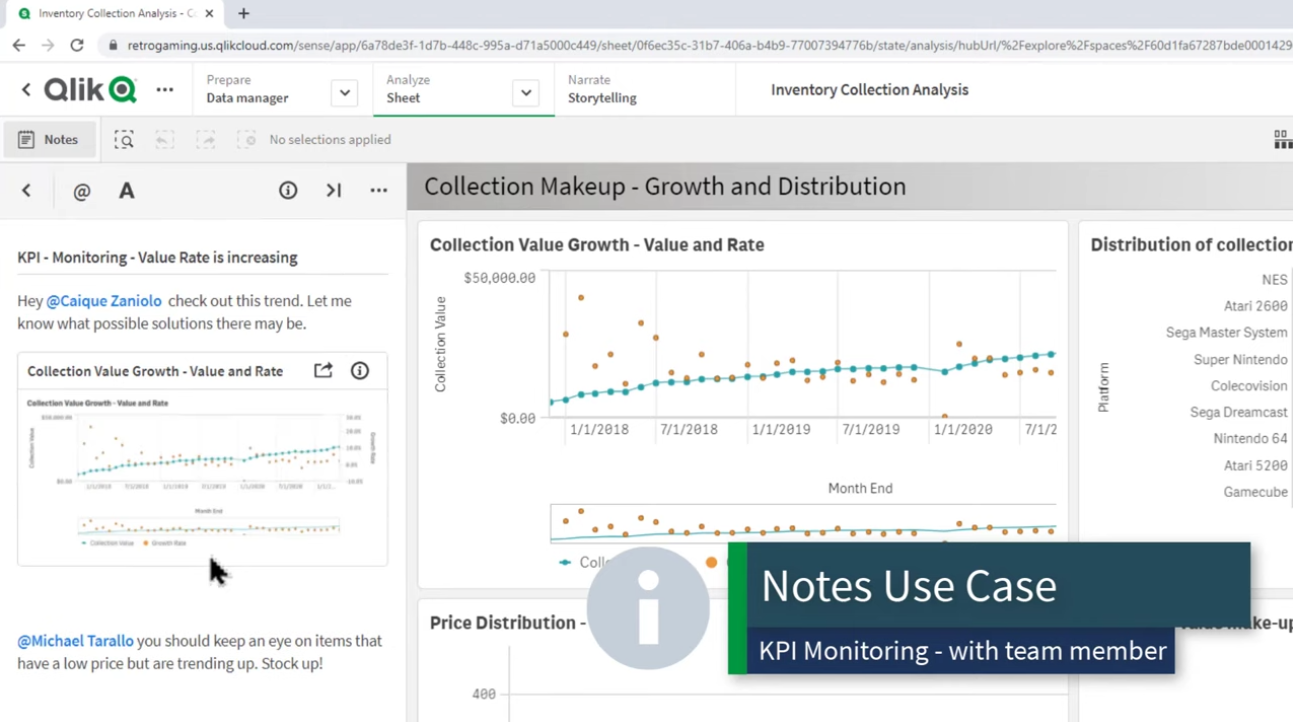This screenshot has height=722, width=1293.
Task: Open text formatting with the A icon
Action: pos(127,191)
